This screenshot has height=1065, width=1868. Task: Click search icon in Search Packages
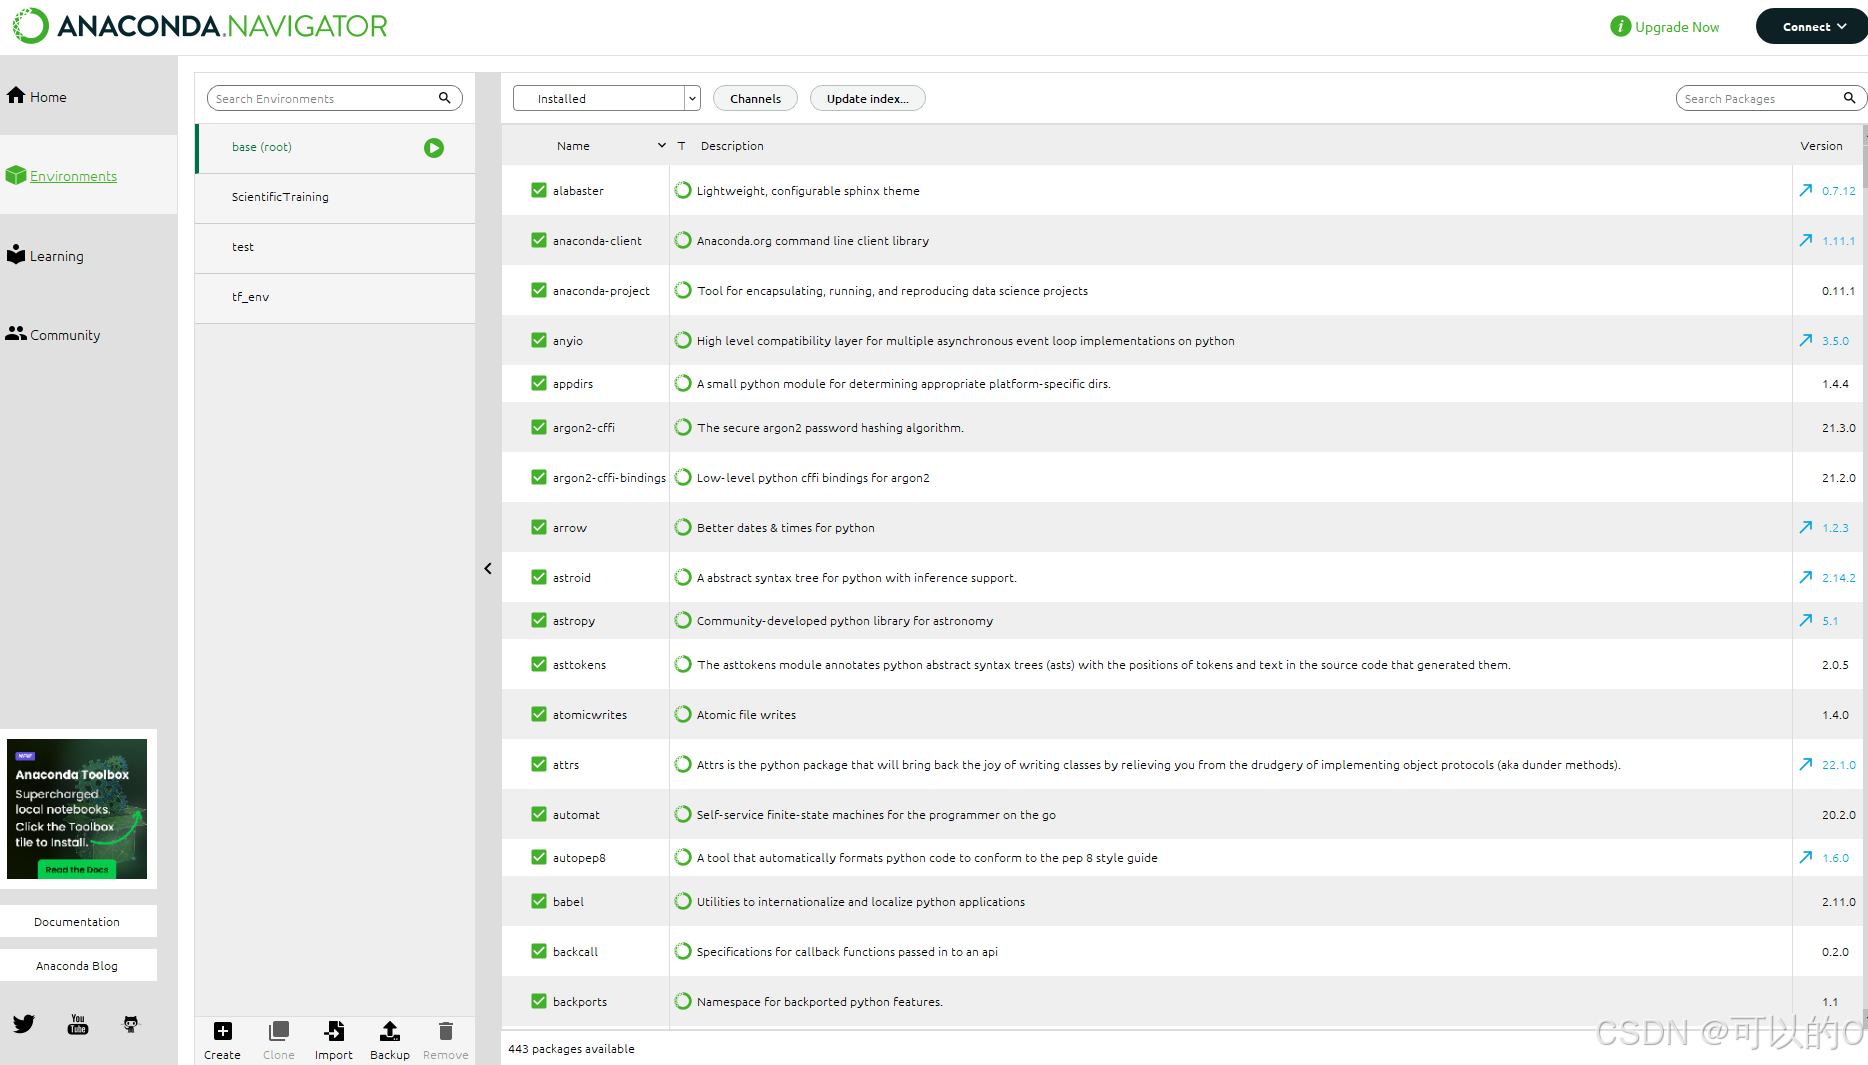pyautogui.click(x=1850, y=98)
